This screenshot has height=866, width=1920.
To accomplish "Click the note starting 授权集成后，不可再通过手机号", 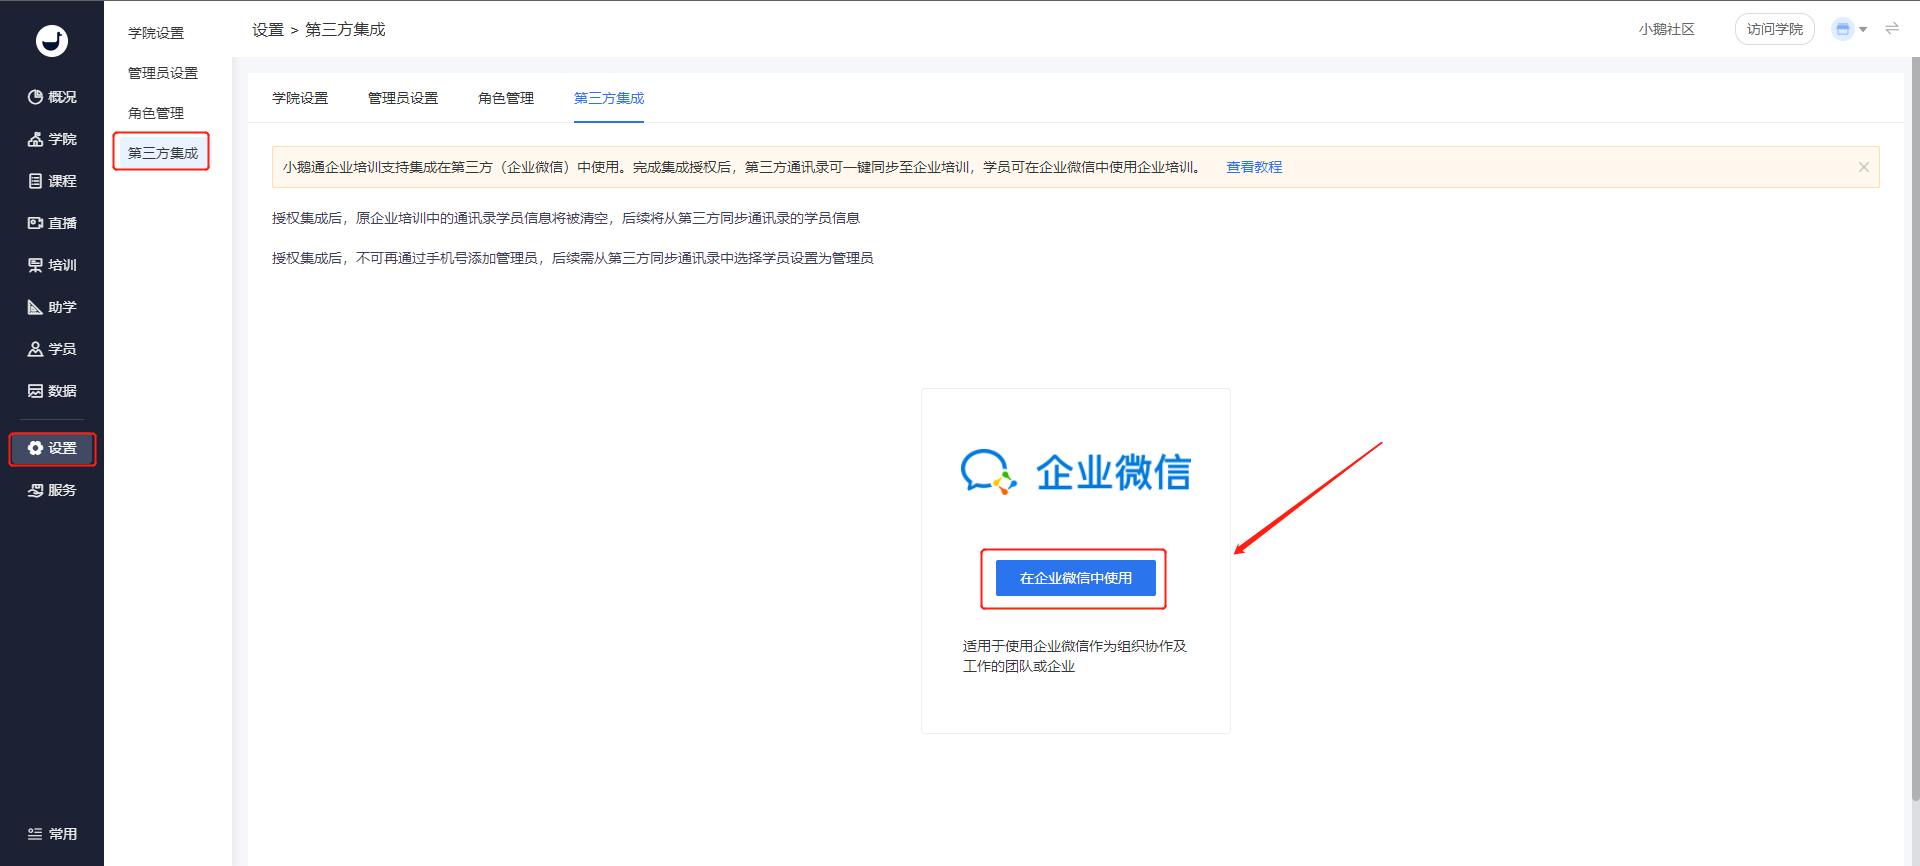I will (x=573, y=258).
